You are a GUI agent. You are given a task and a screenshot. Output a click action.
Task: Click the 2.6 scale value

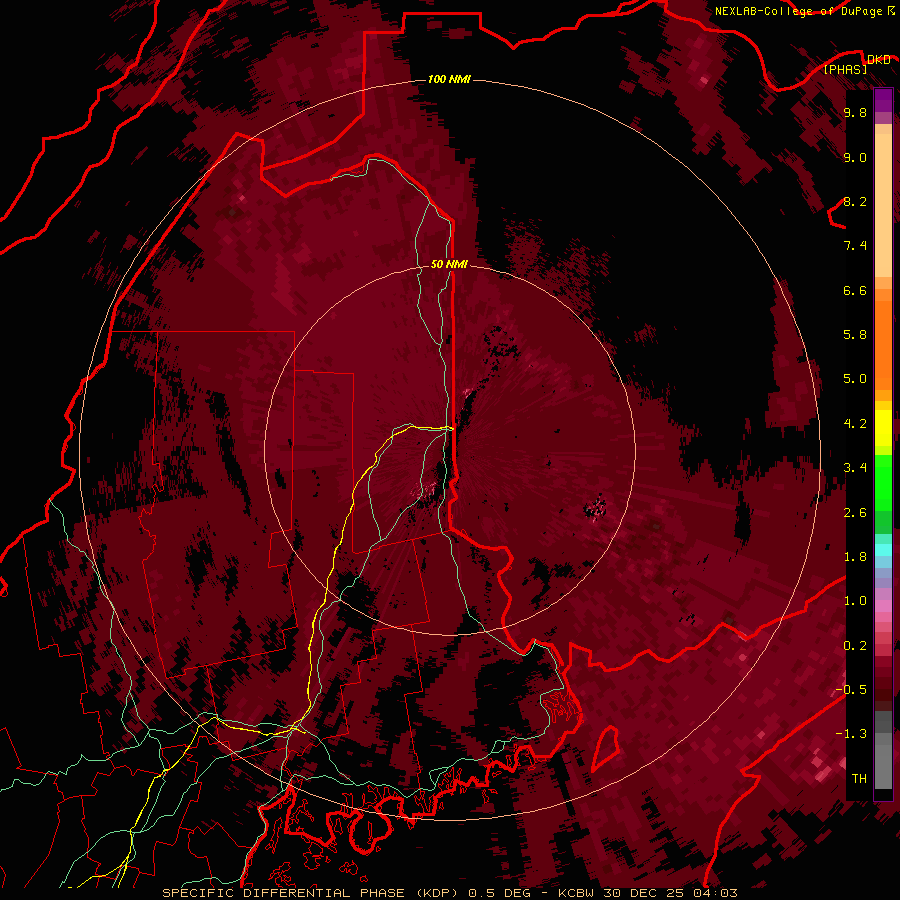coord(855,513)
